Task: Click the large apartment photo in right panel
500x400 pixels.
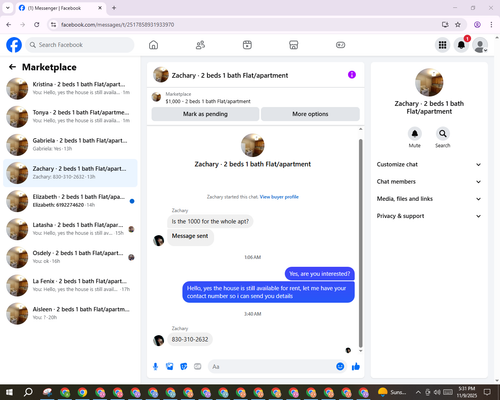Action: pos(429,82)
